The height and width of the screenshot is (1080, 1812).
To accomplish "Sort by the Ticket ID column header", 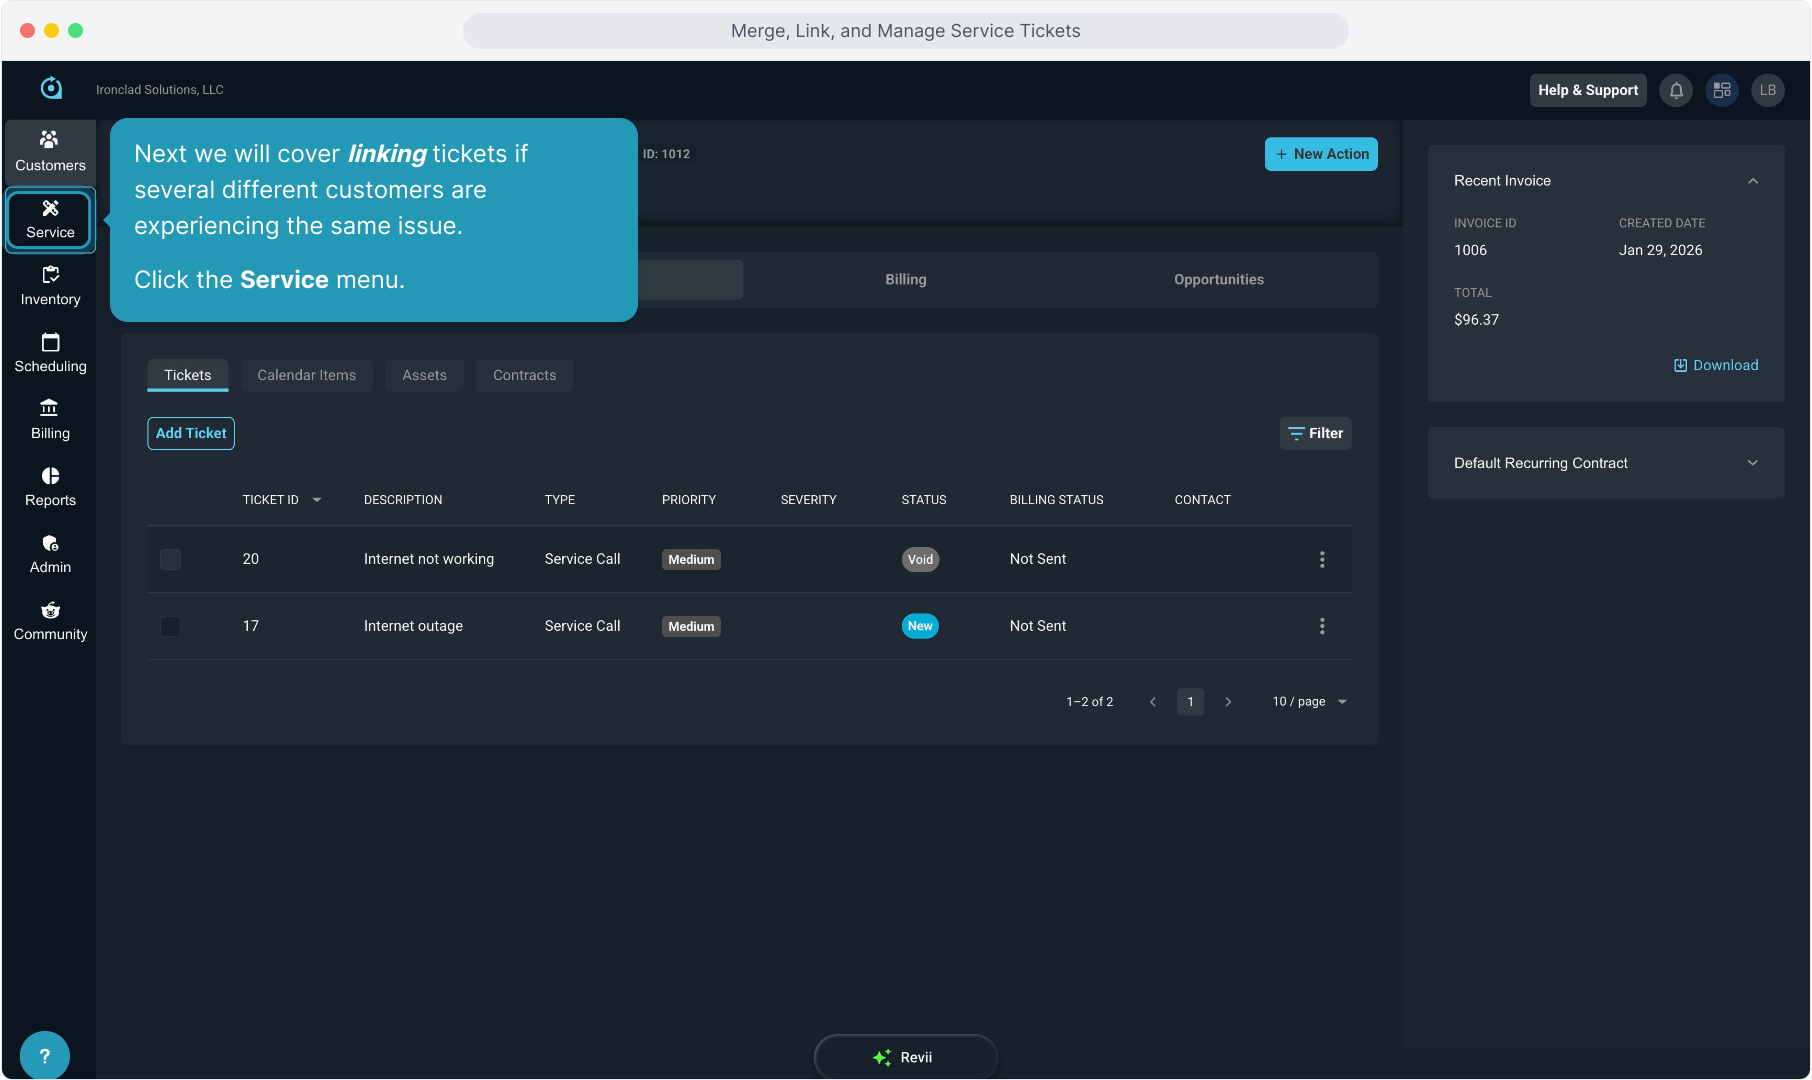I will coord(271,500).
